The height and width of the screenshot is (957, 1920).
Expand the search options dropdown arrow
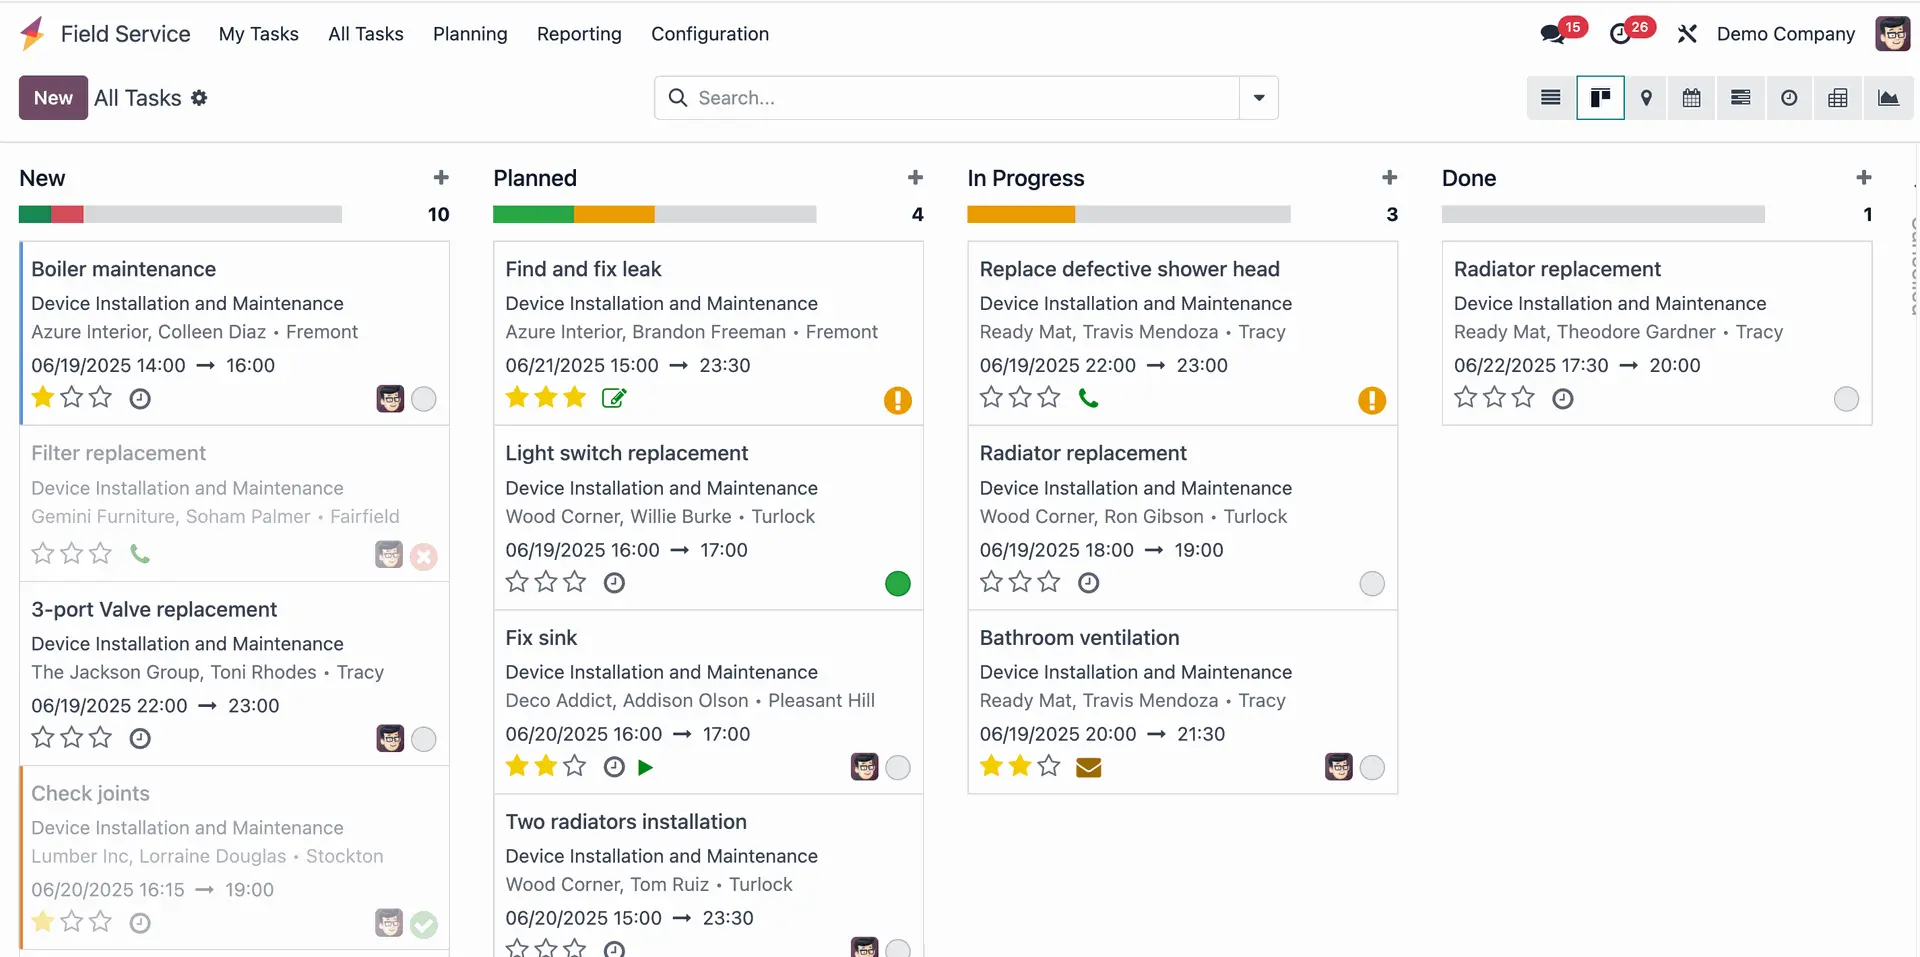1259,98
